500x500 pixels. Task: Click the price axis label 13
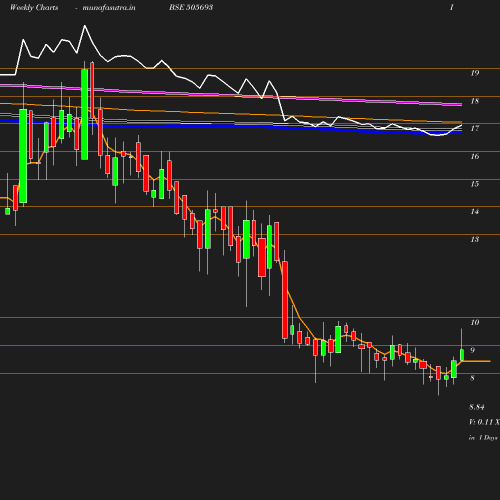pos(475,239)
